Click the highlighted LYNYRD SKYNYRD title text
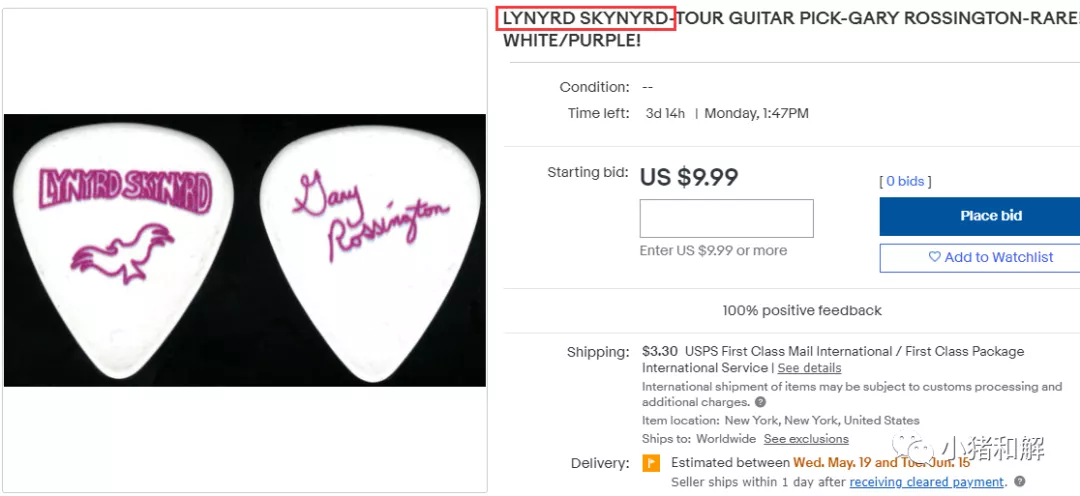Screen dimensions: 1080x496 point(587,18)
